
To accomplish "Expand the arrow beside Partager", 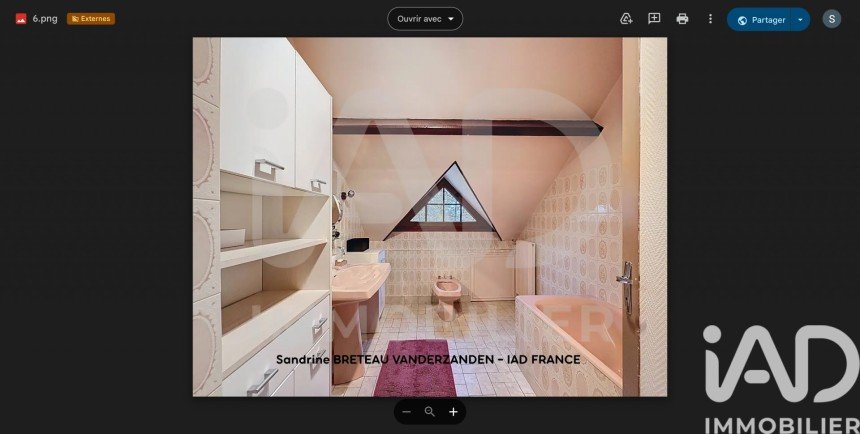I will [800, 20].
